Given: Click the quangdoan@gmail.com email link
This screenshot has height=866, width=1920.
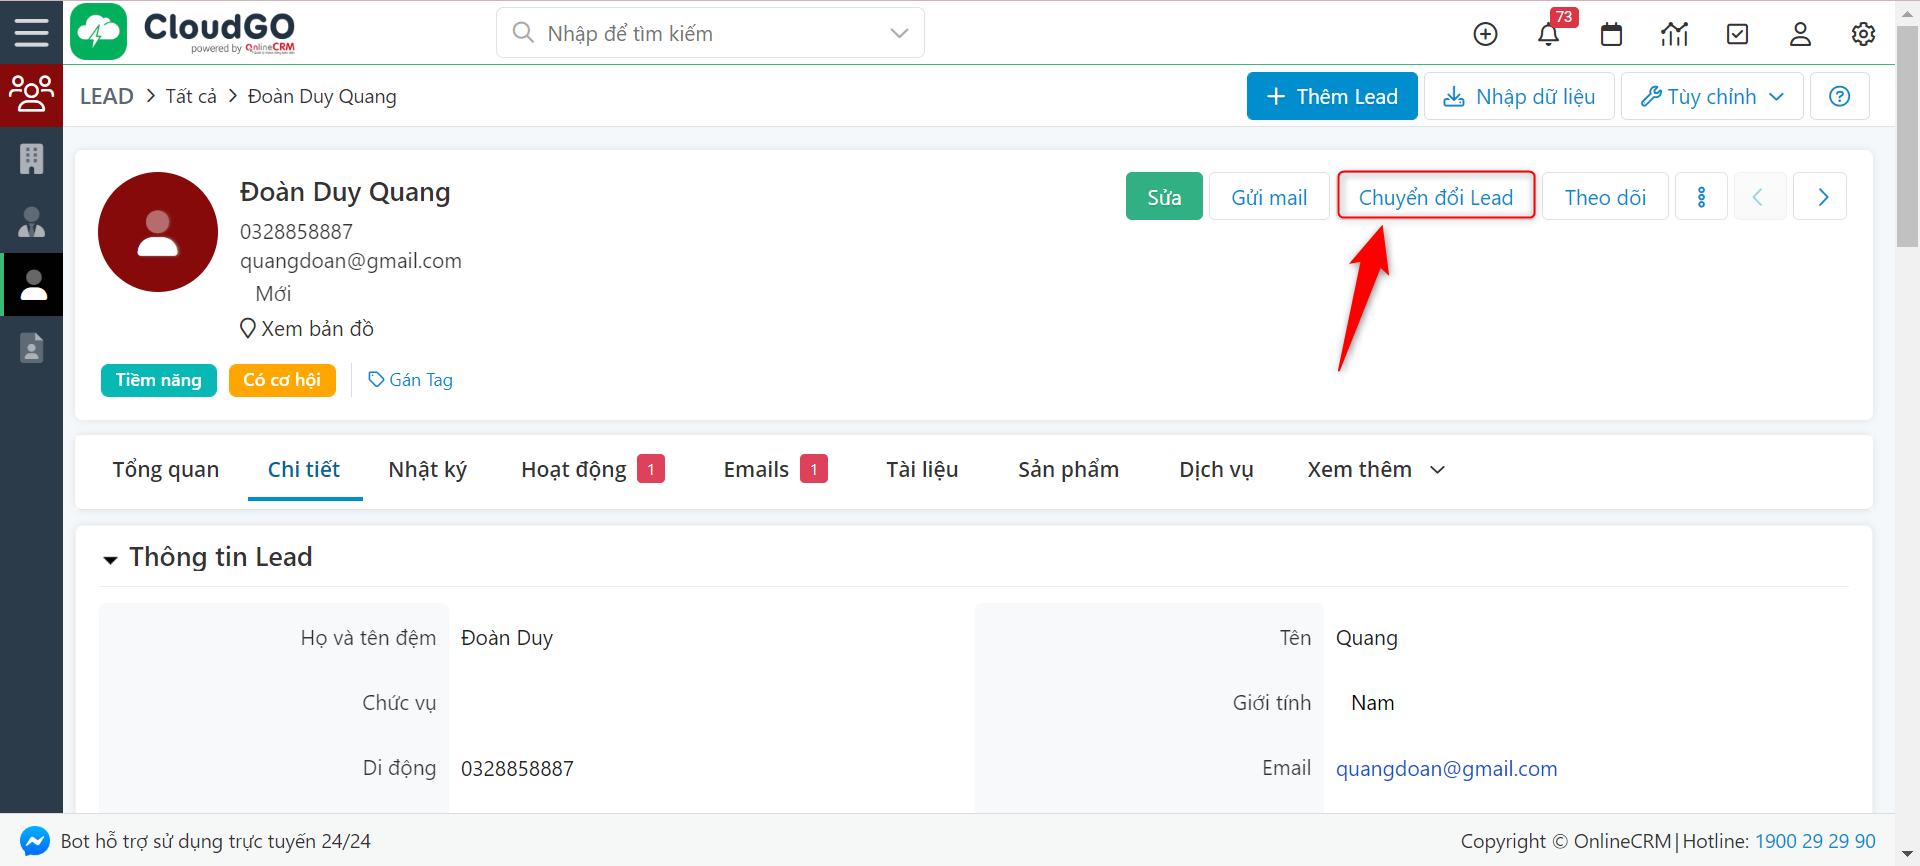Looking at the screenshot, I should [1446, 768].
